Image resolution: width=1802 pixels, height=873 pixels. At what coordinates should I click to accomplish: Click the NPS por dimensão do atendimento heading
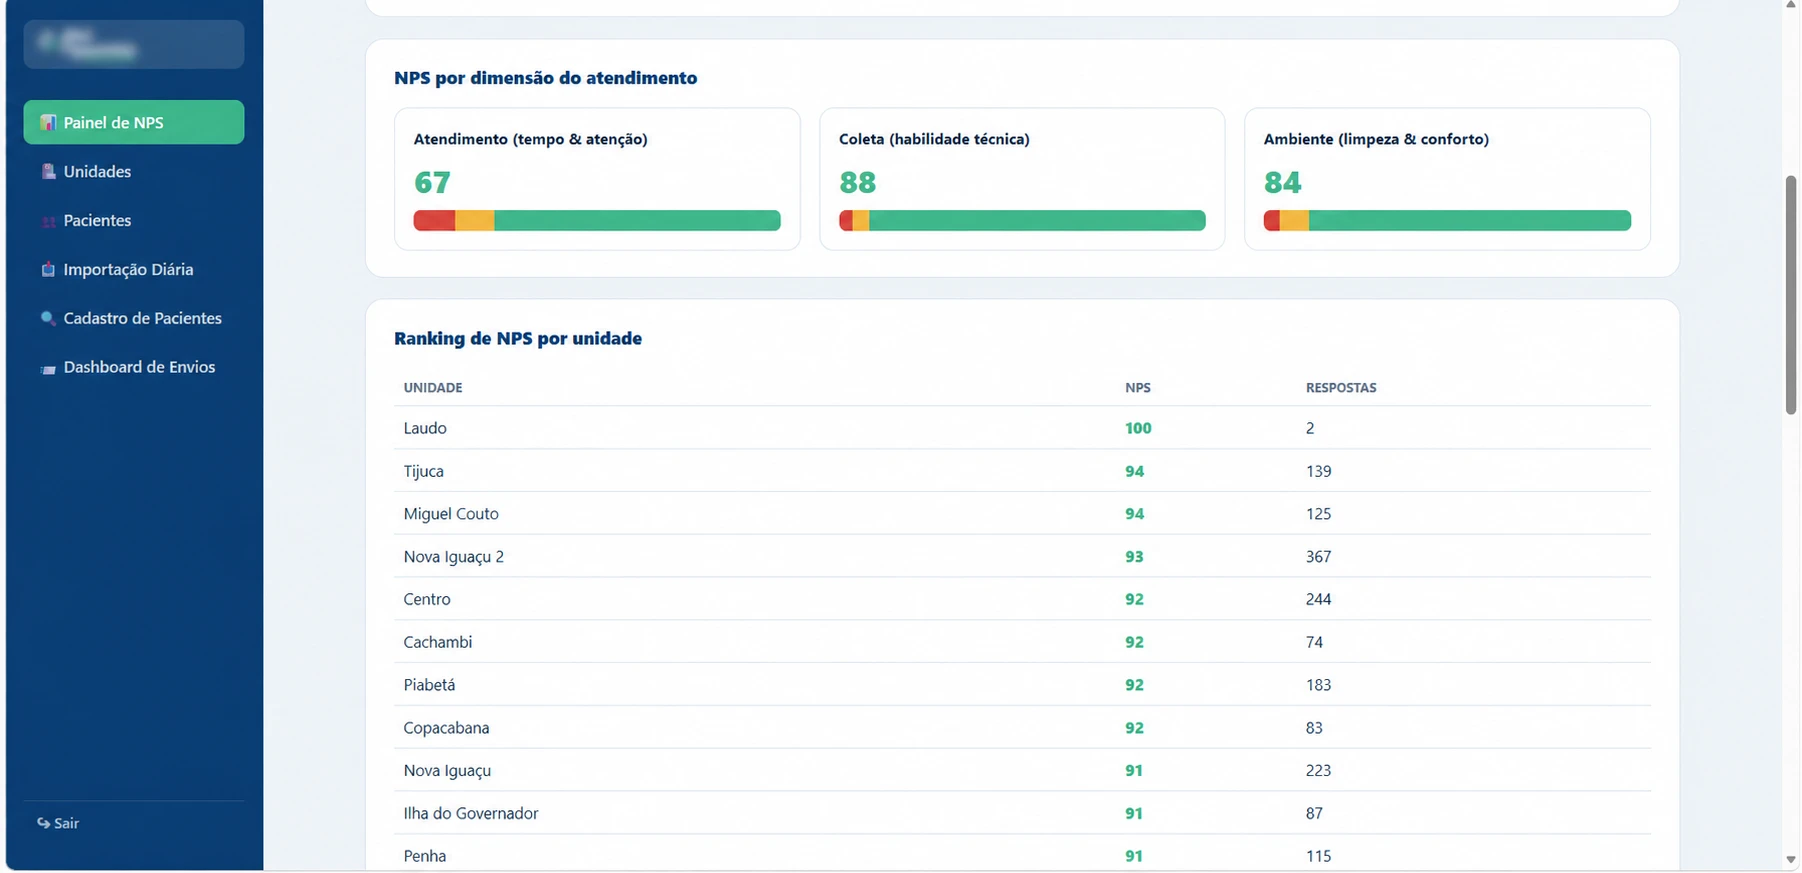pyautogui.click(x=546, y=78)
